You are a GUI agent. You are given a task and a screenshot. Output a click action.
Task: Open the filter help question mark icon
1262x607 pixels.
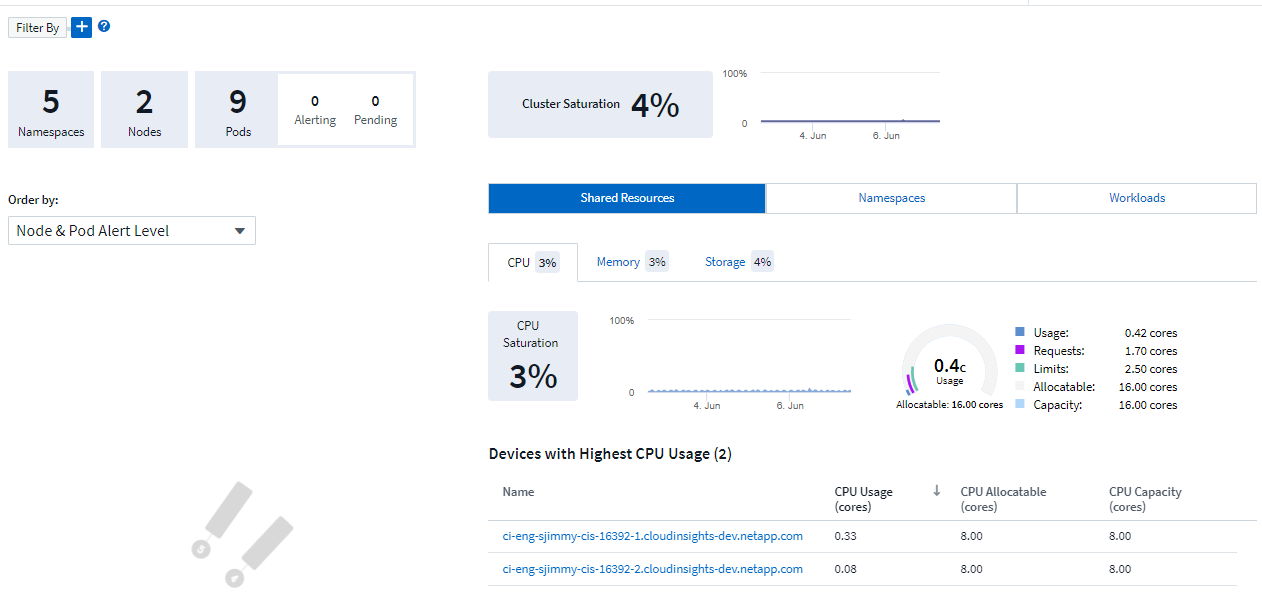coord(104,27)
